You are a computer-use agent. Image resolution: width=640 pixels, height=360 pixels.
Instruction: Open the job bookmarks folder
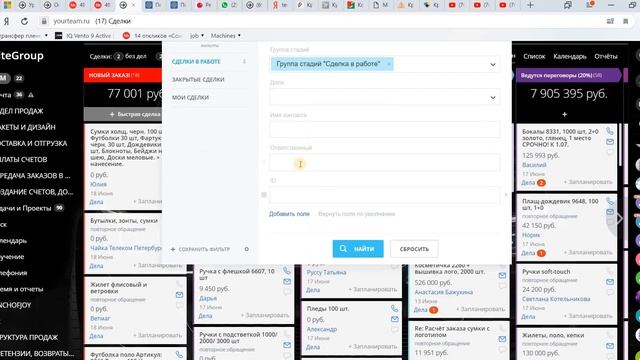tap(197, 36)
